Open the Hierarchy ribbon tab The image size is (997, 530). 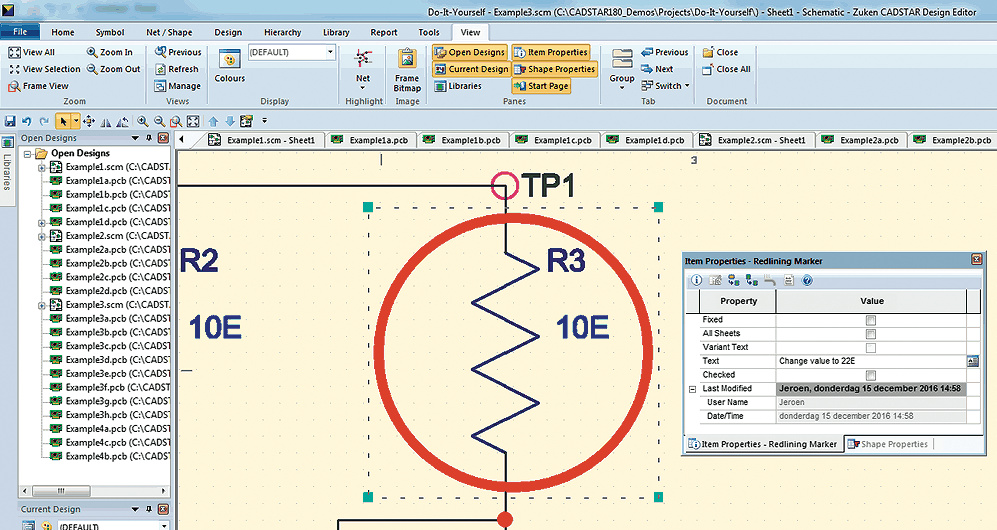click(281, 32)
